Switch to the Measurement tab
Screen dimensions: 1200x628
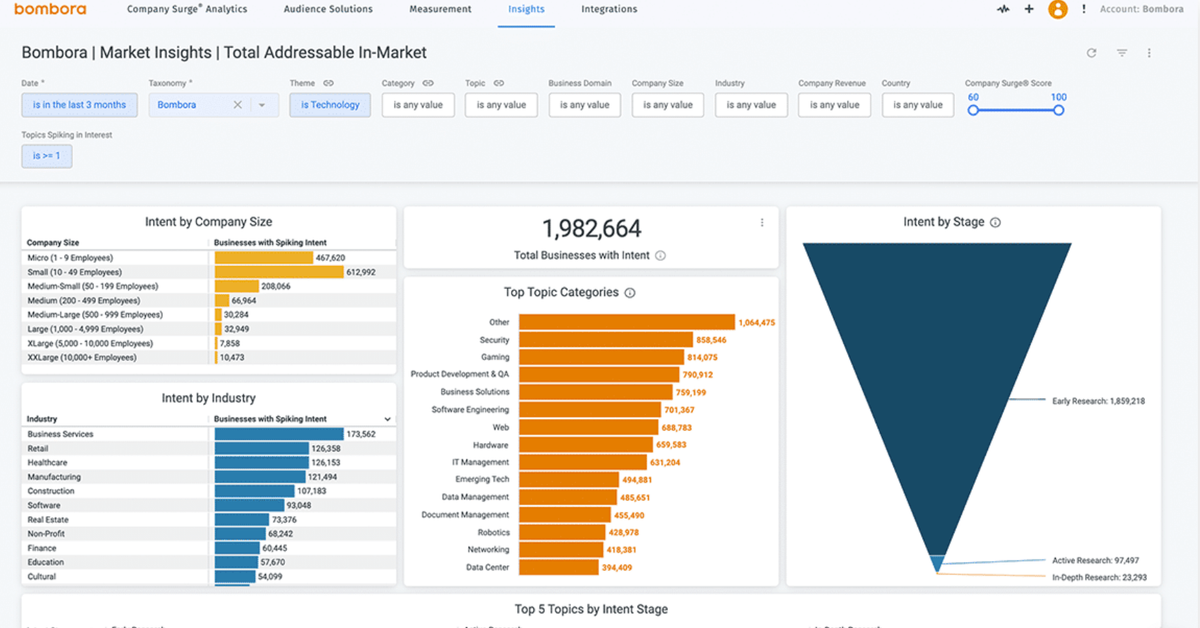pyautogui.click(x=440, y=9)
